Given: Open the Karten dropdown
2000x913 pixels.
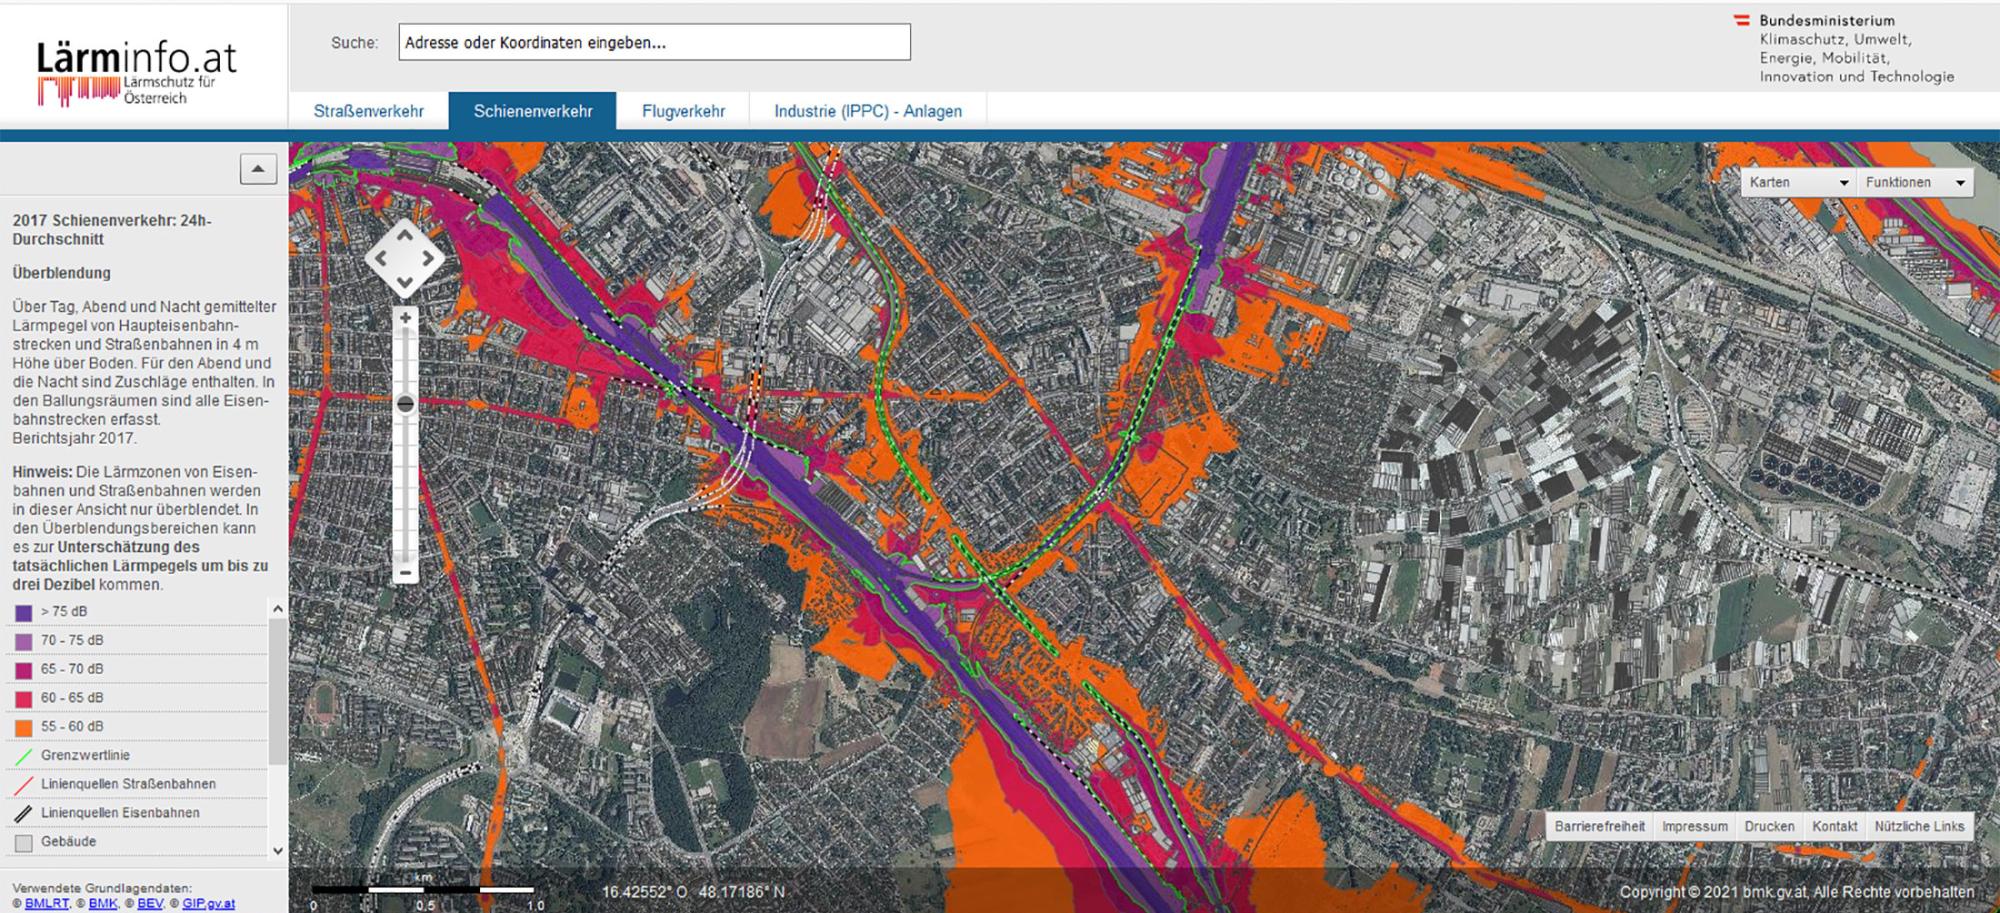Looking at the screenshot, I should (1798, 182).
